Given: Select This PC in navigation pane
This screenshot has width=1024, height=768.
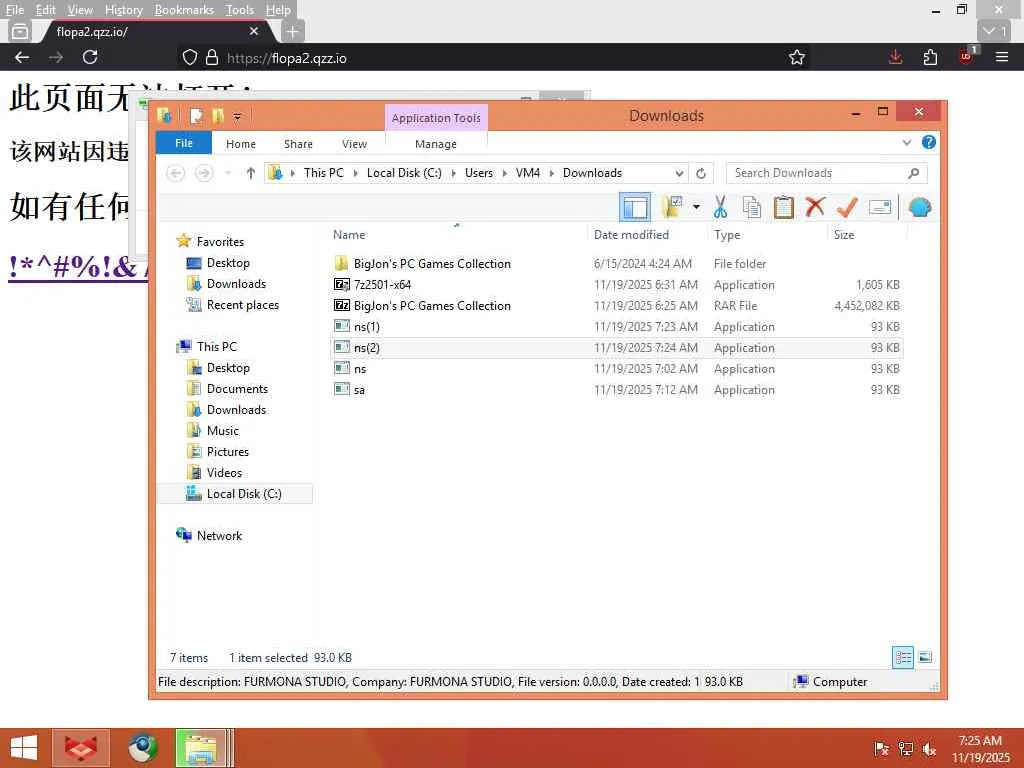Looking at the screenshot, I should [x=217, y=347].
